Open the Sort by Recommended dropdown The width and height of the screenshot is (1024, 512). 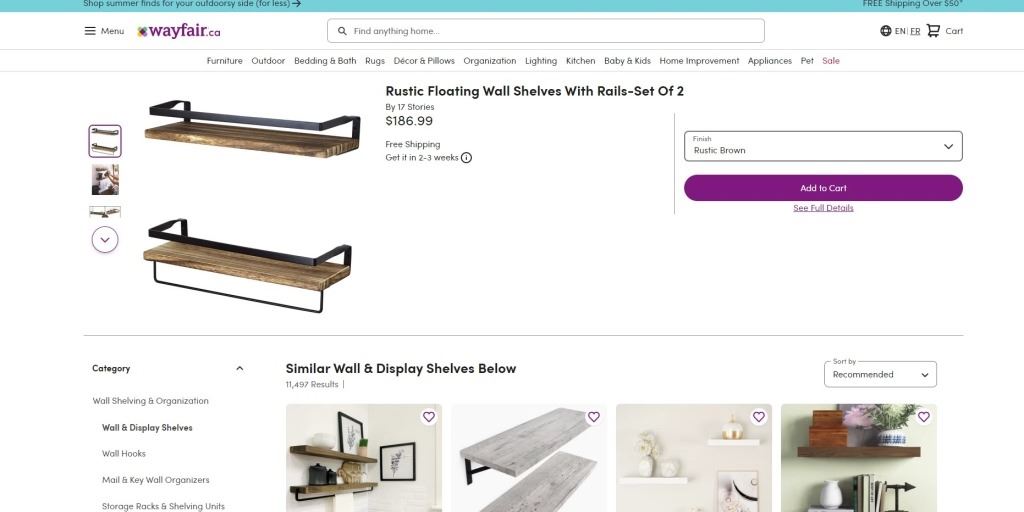880,374
